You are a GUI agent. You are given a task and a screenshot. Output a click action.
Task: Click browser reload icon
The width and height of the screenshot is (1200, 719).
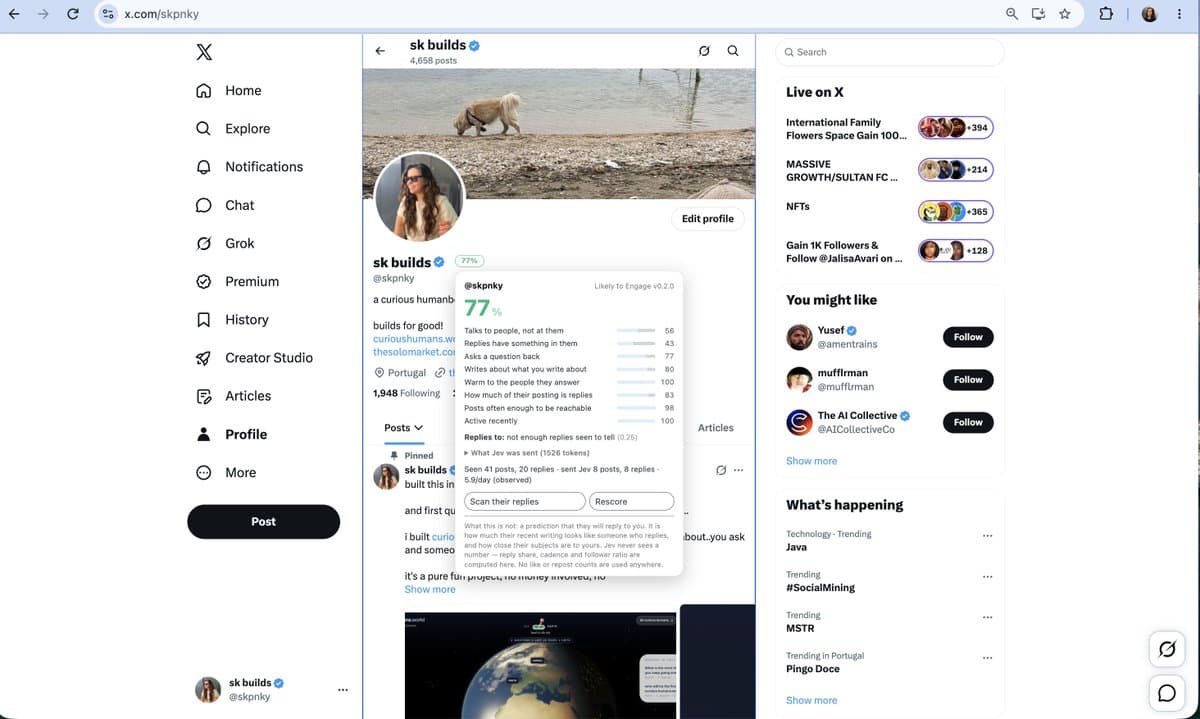72,14
